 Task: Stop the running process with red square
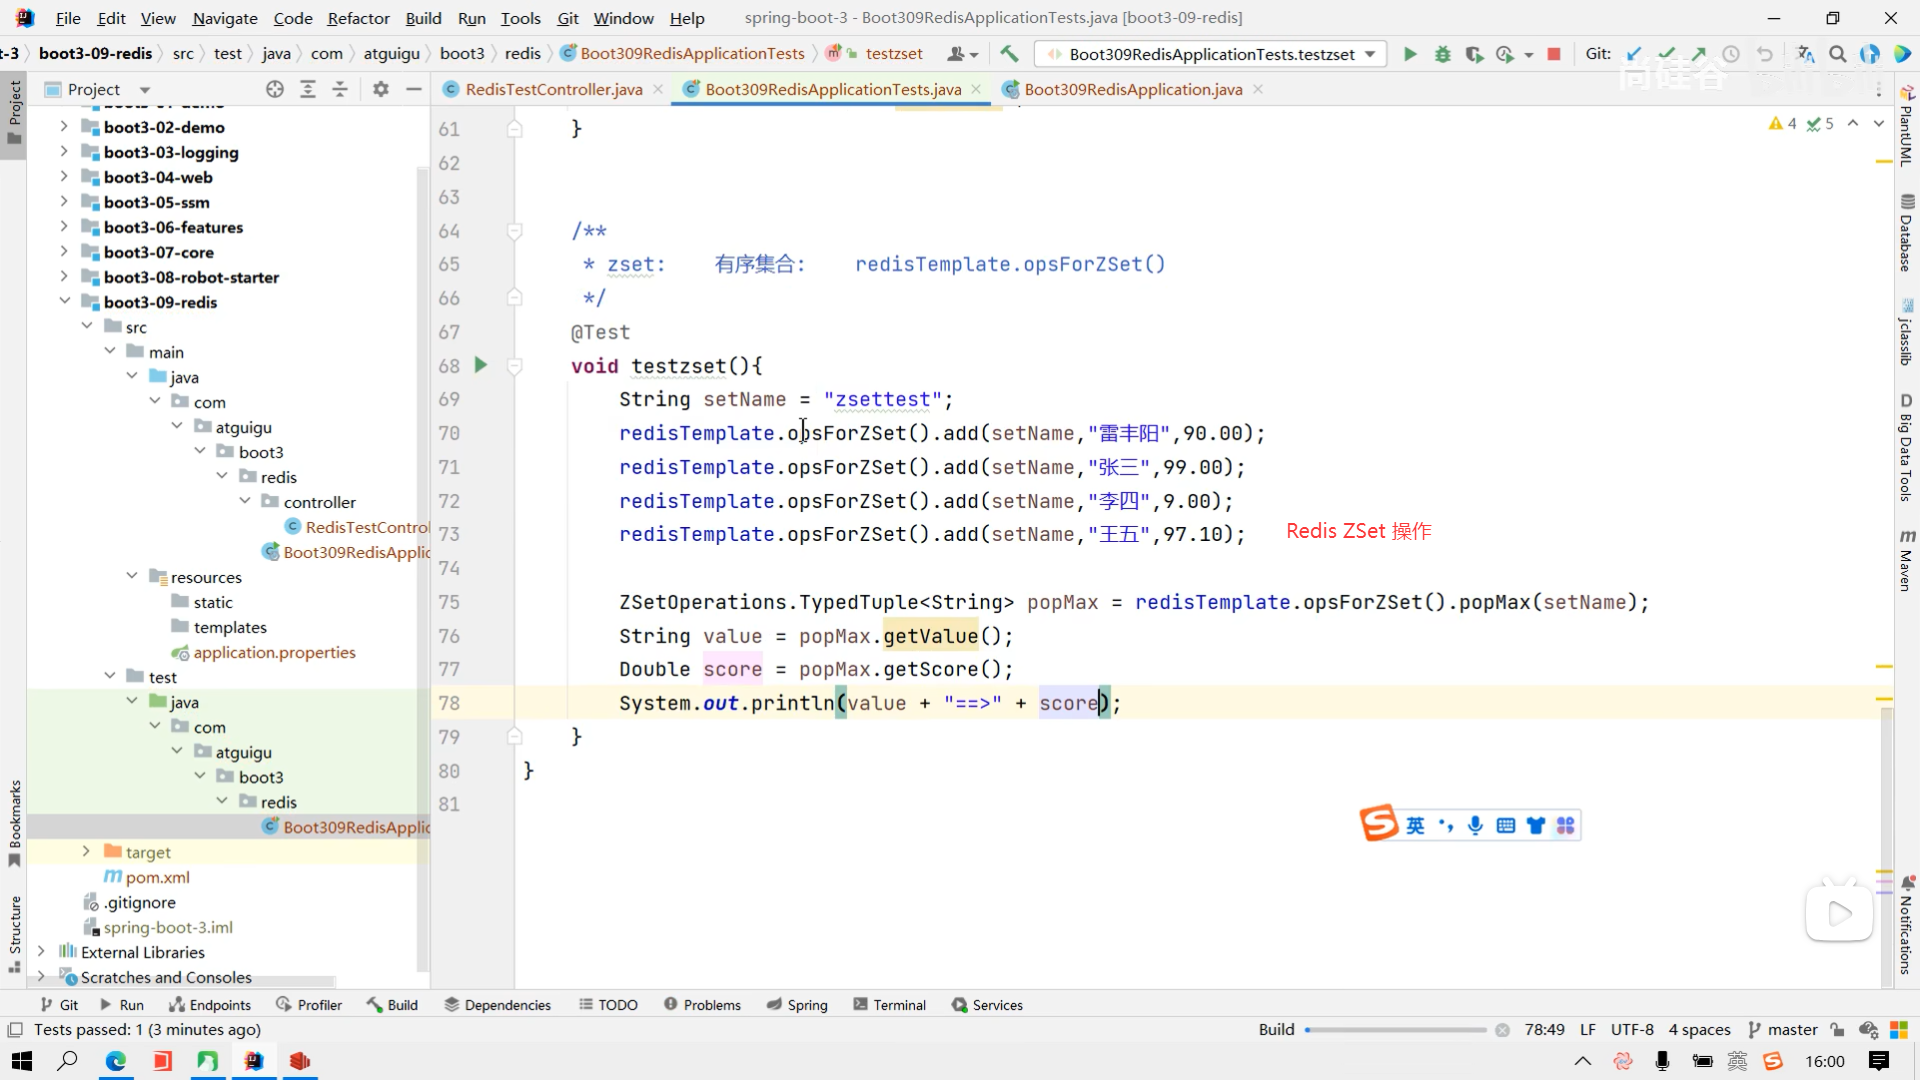click(1554, 54)
